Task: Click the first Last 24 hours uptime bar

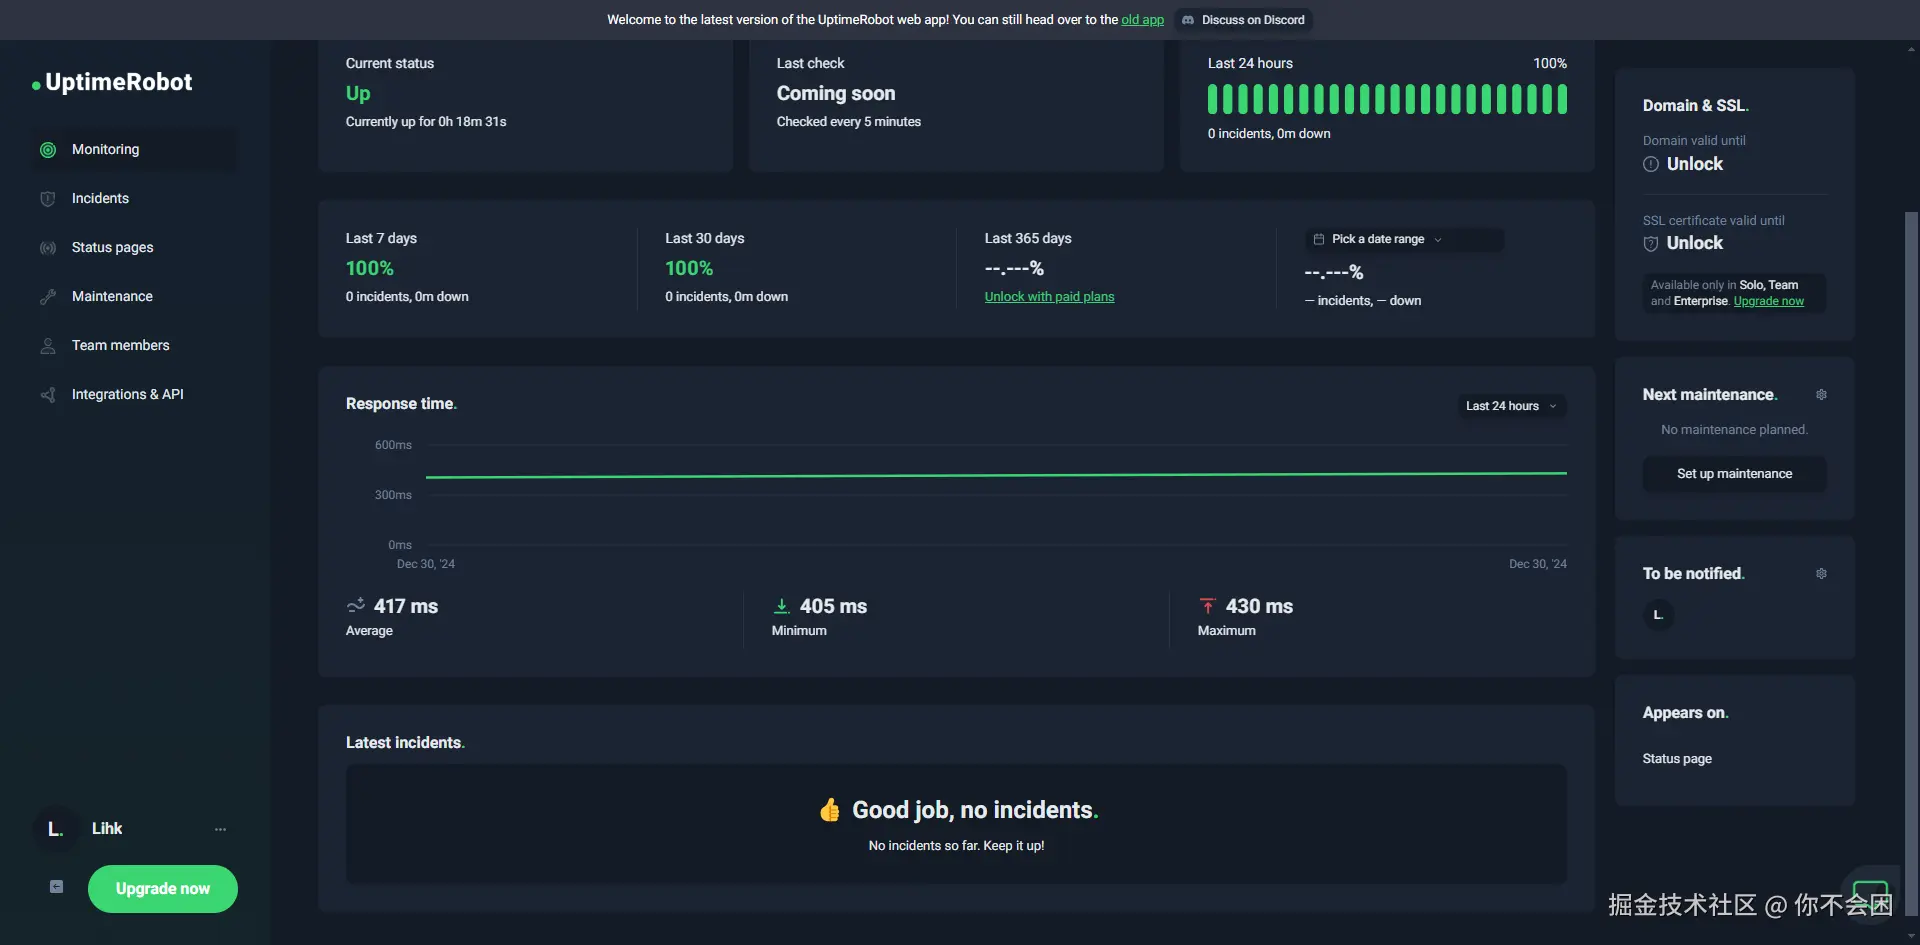Action: point(1213,99)
